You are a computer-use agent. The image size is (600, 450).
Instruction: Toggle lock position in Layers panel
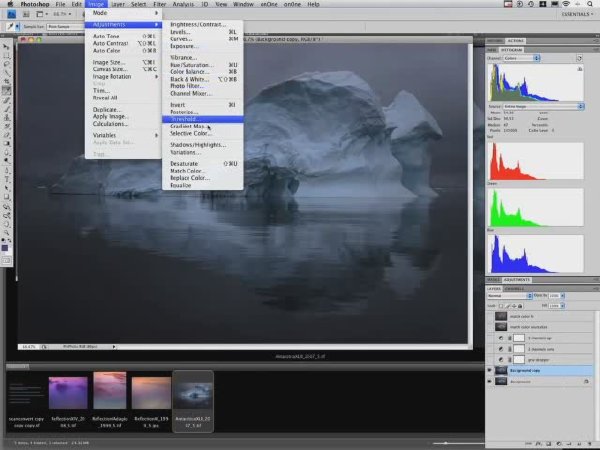[x=514, y=306]
